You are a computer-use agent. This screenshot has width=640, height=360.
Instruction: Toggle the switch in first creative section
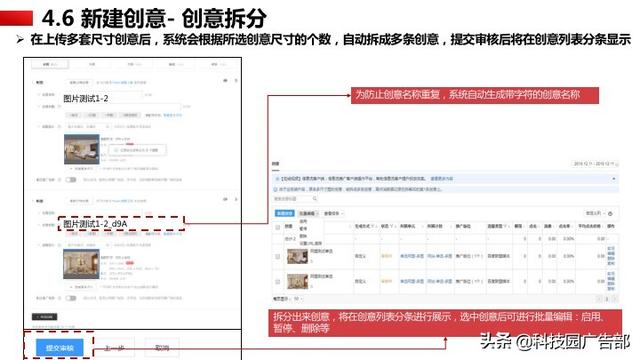point(71,180)
